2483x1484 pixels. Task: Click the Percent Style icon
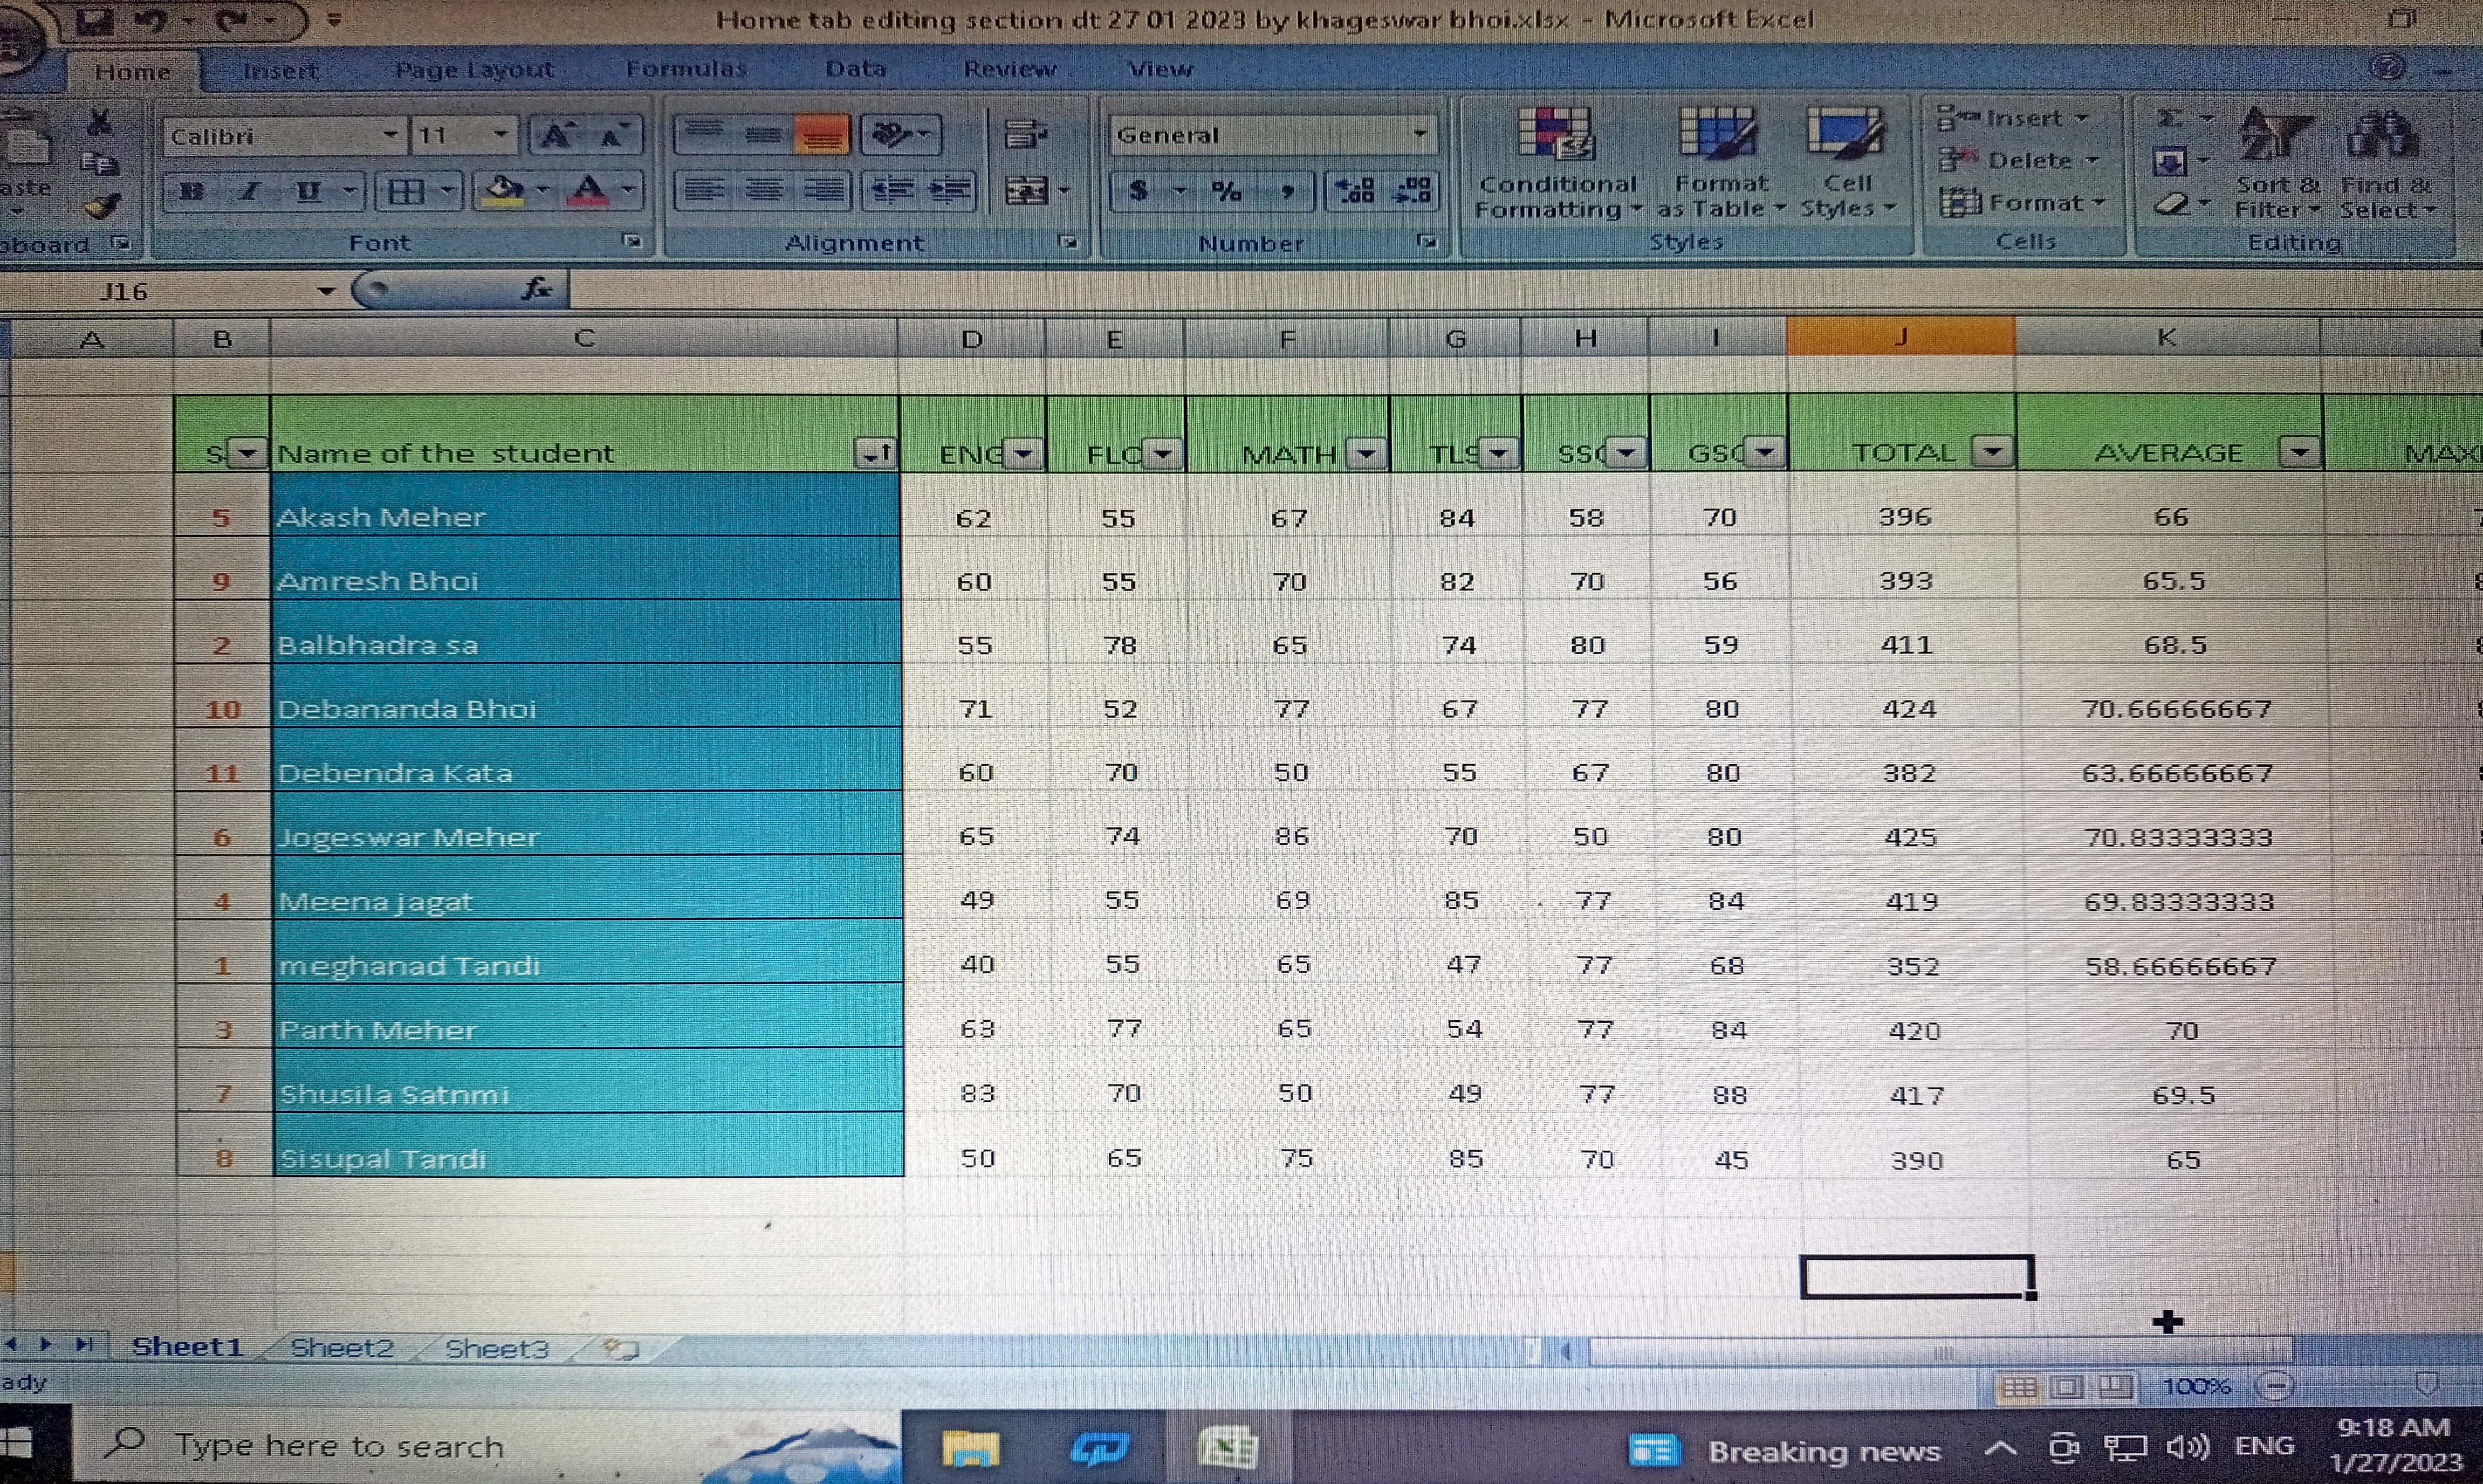1226,190
